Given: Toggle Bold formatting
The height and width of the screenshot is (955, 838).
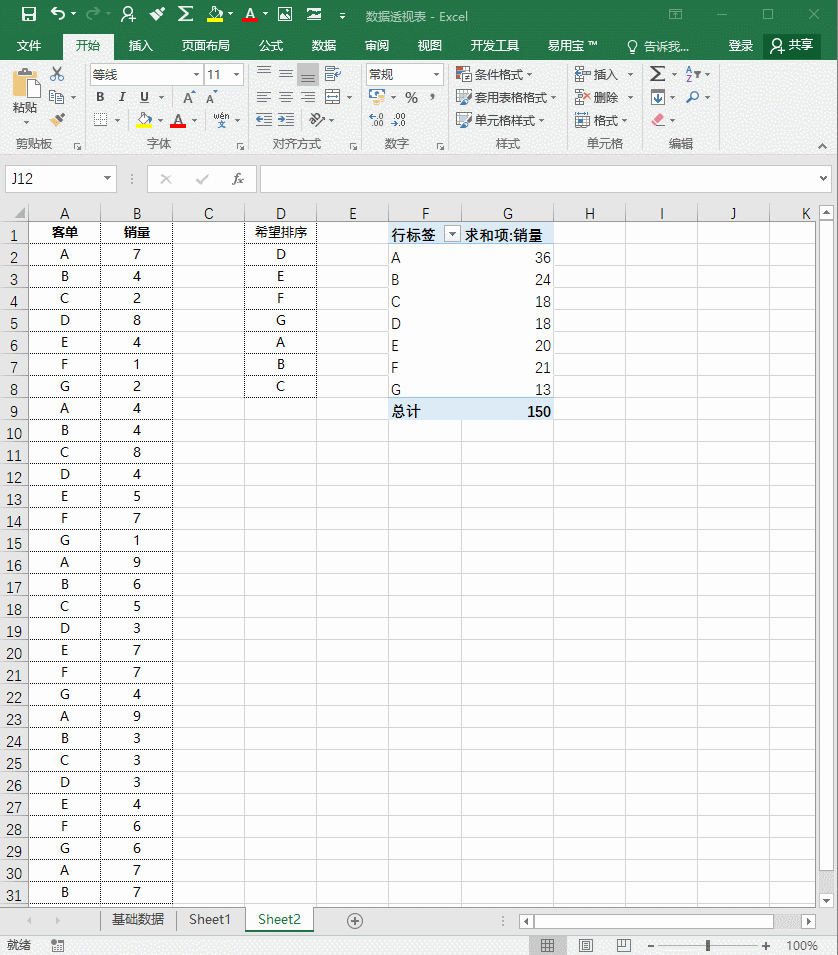Looking at the screenshot, I should (100, 97).
